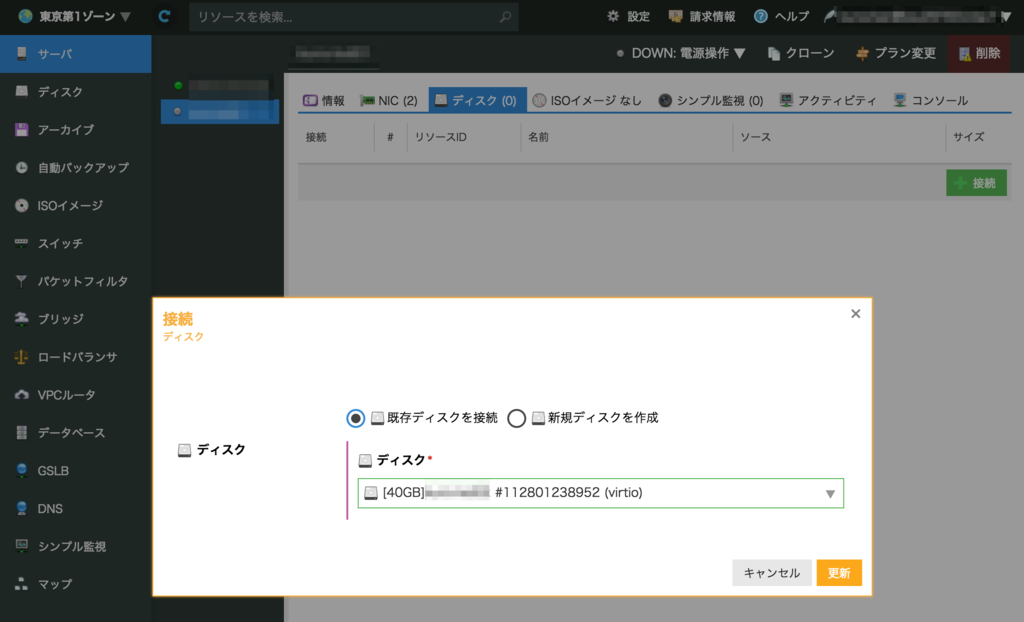Open アーカイブ in the sidebar

tap(76, 129)
